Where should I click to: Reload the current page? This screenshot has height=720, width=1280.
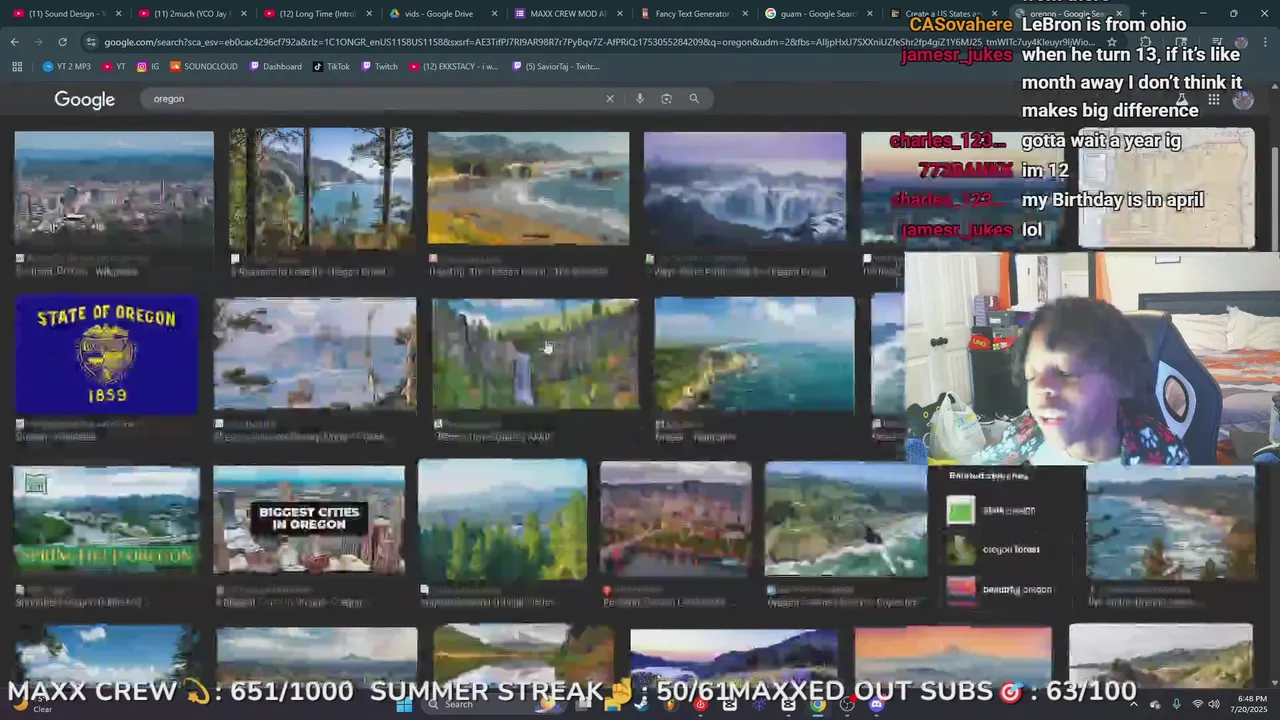point(62,42)
